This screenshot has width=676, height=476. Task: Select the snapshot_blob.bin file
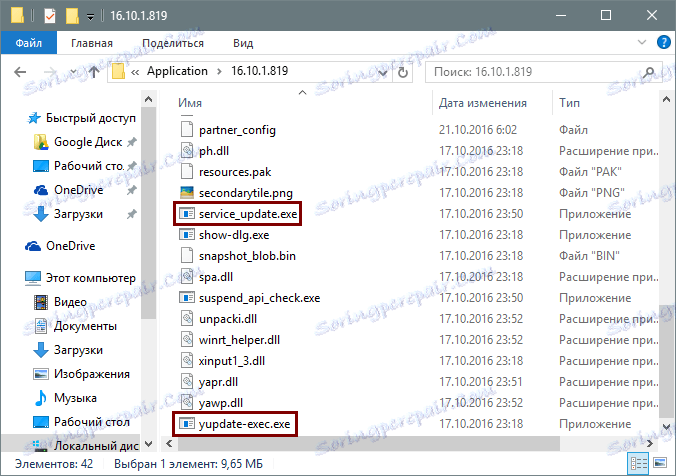247,256
